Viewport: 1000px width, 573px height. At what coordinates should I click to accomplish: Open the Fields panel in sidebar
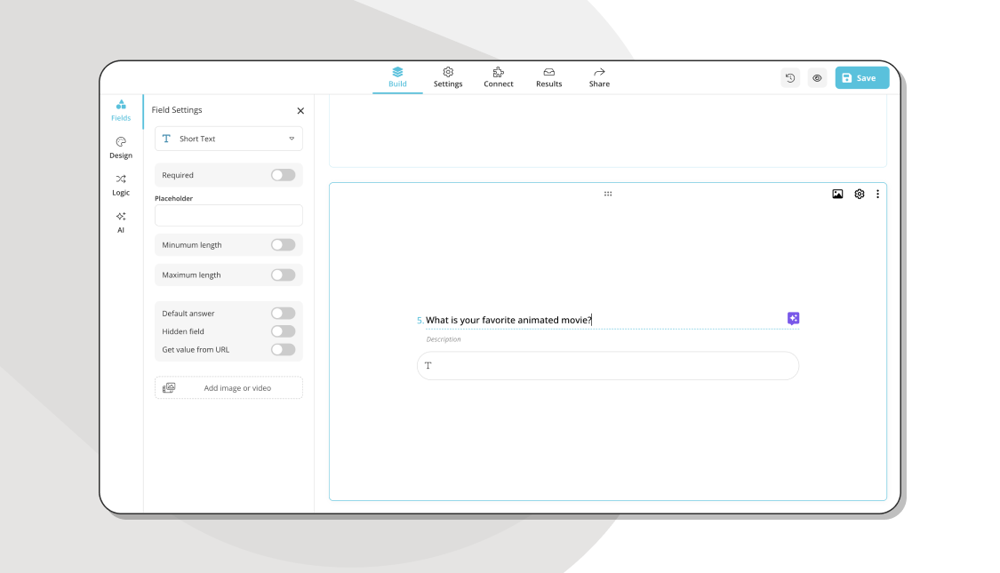pyautogui.click(x=121, y=110)
